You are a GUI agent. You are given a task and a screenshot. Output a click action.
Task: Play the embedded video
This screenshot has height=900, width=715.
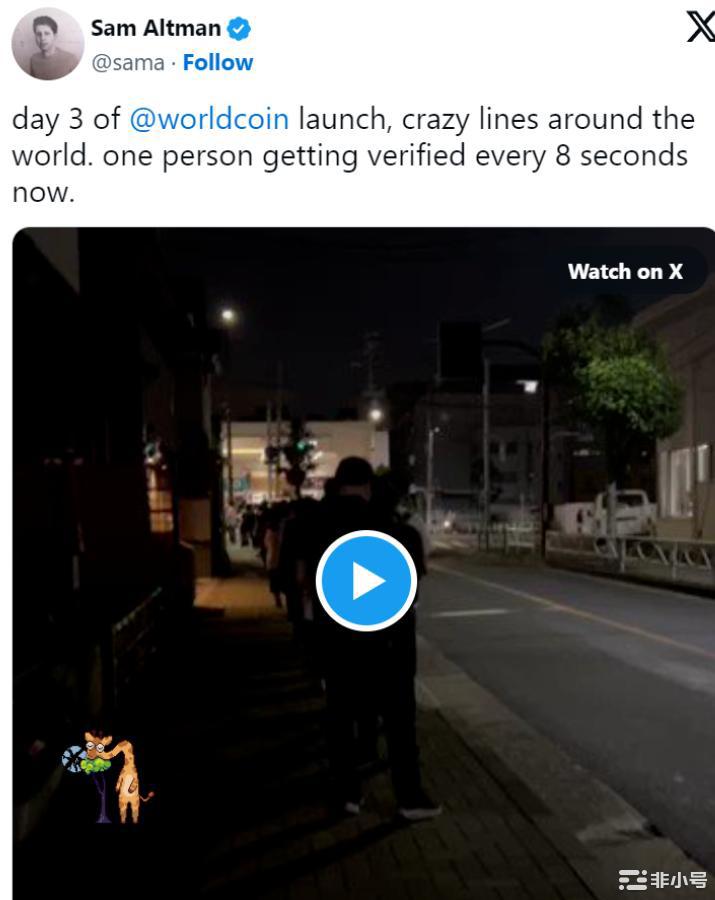[366, 580]
